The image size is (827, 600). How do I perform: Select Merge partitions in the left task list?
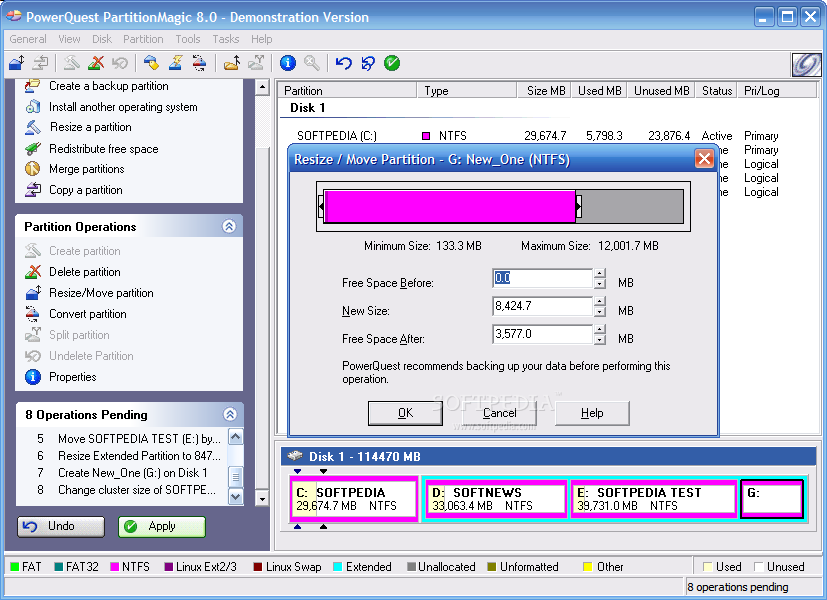[x=86, y=169]
